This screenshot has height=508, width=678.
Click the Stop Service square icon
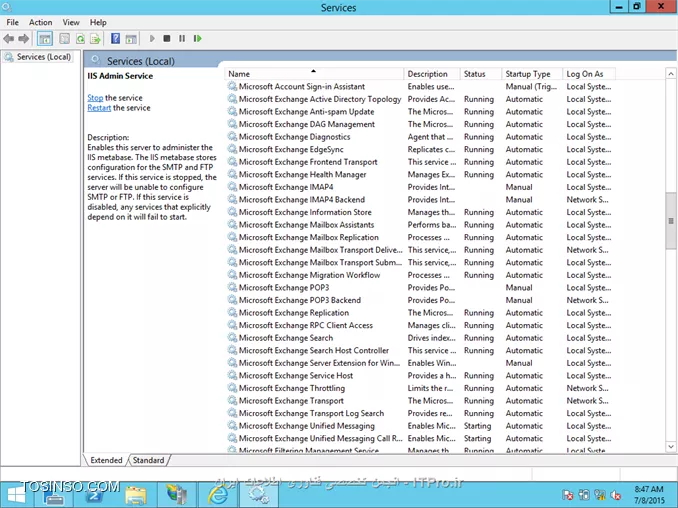point(167,39)
